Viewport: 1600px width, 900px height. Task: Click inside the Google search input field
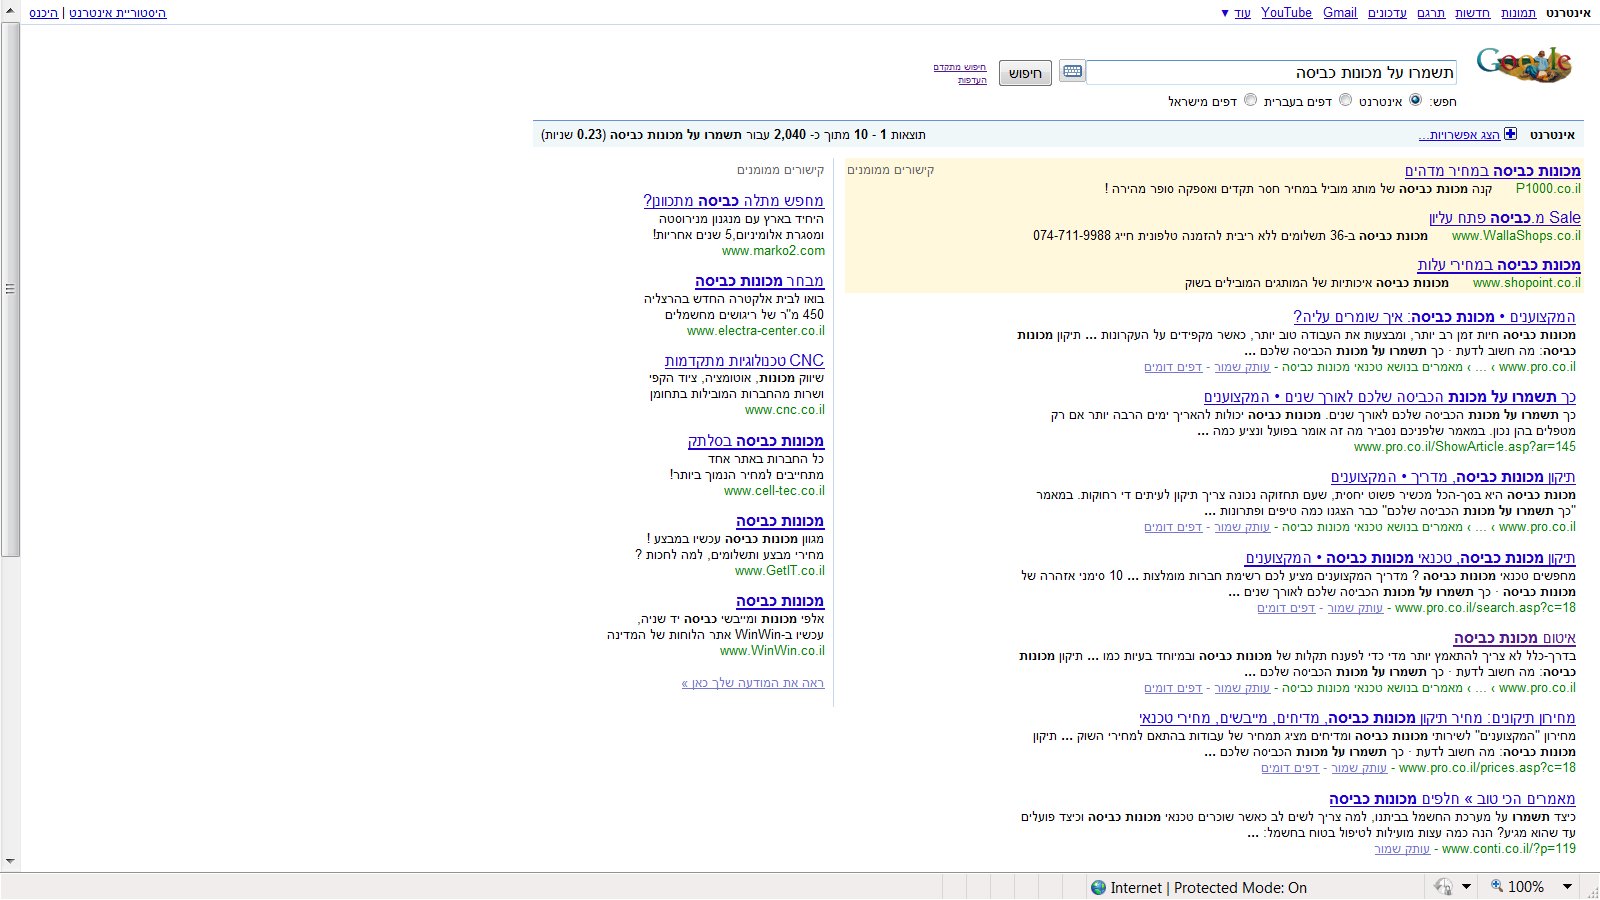[x=1271, y=72]
